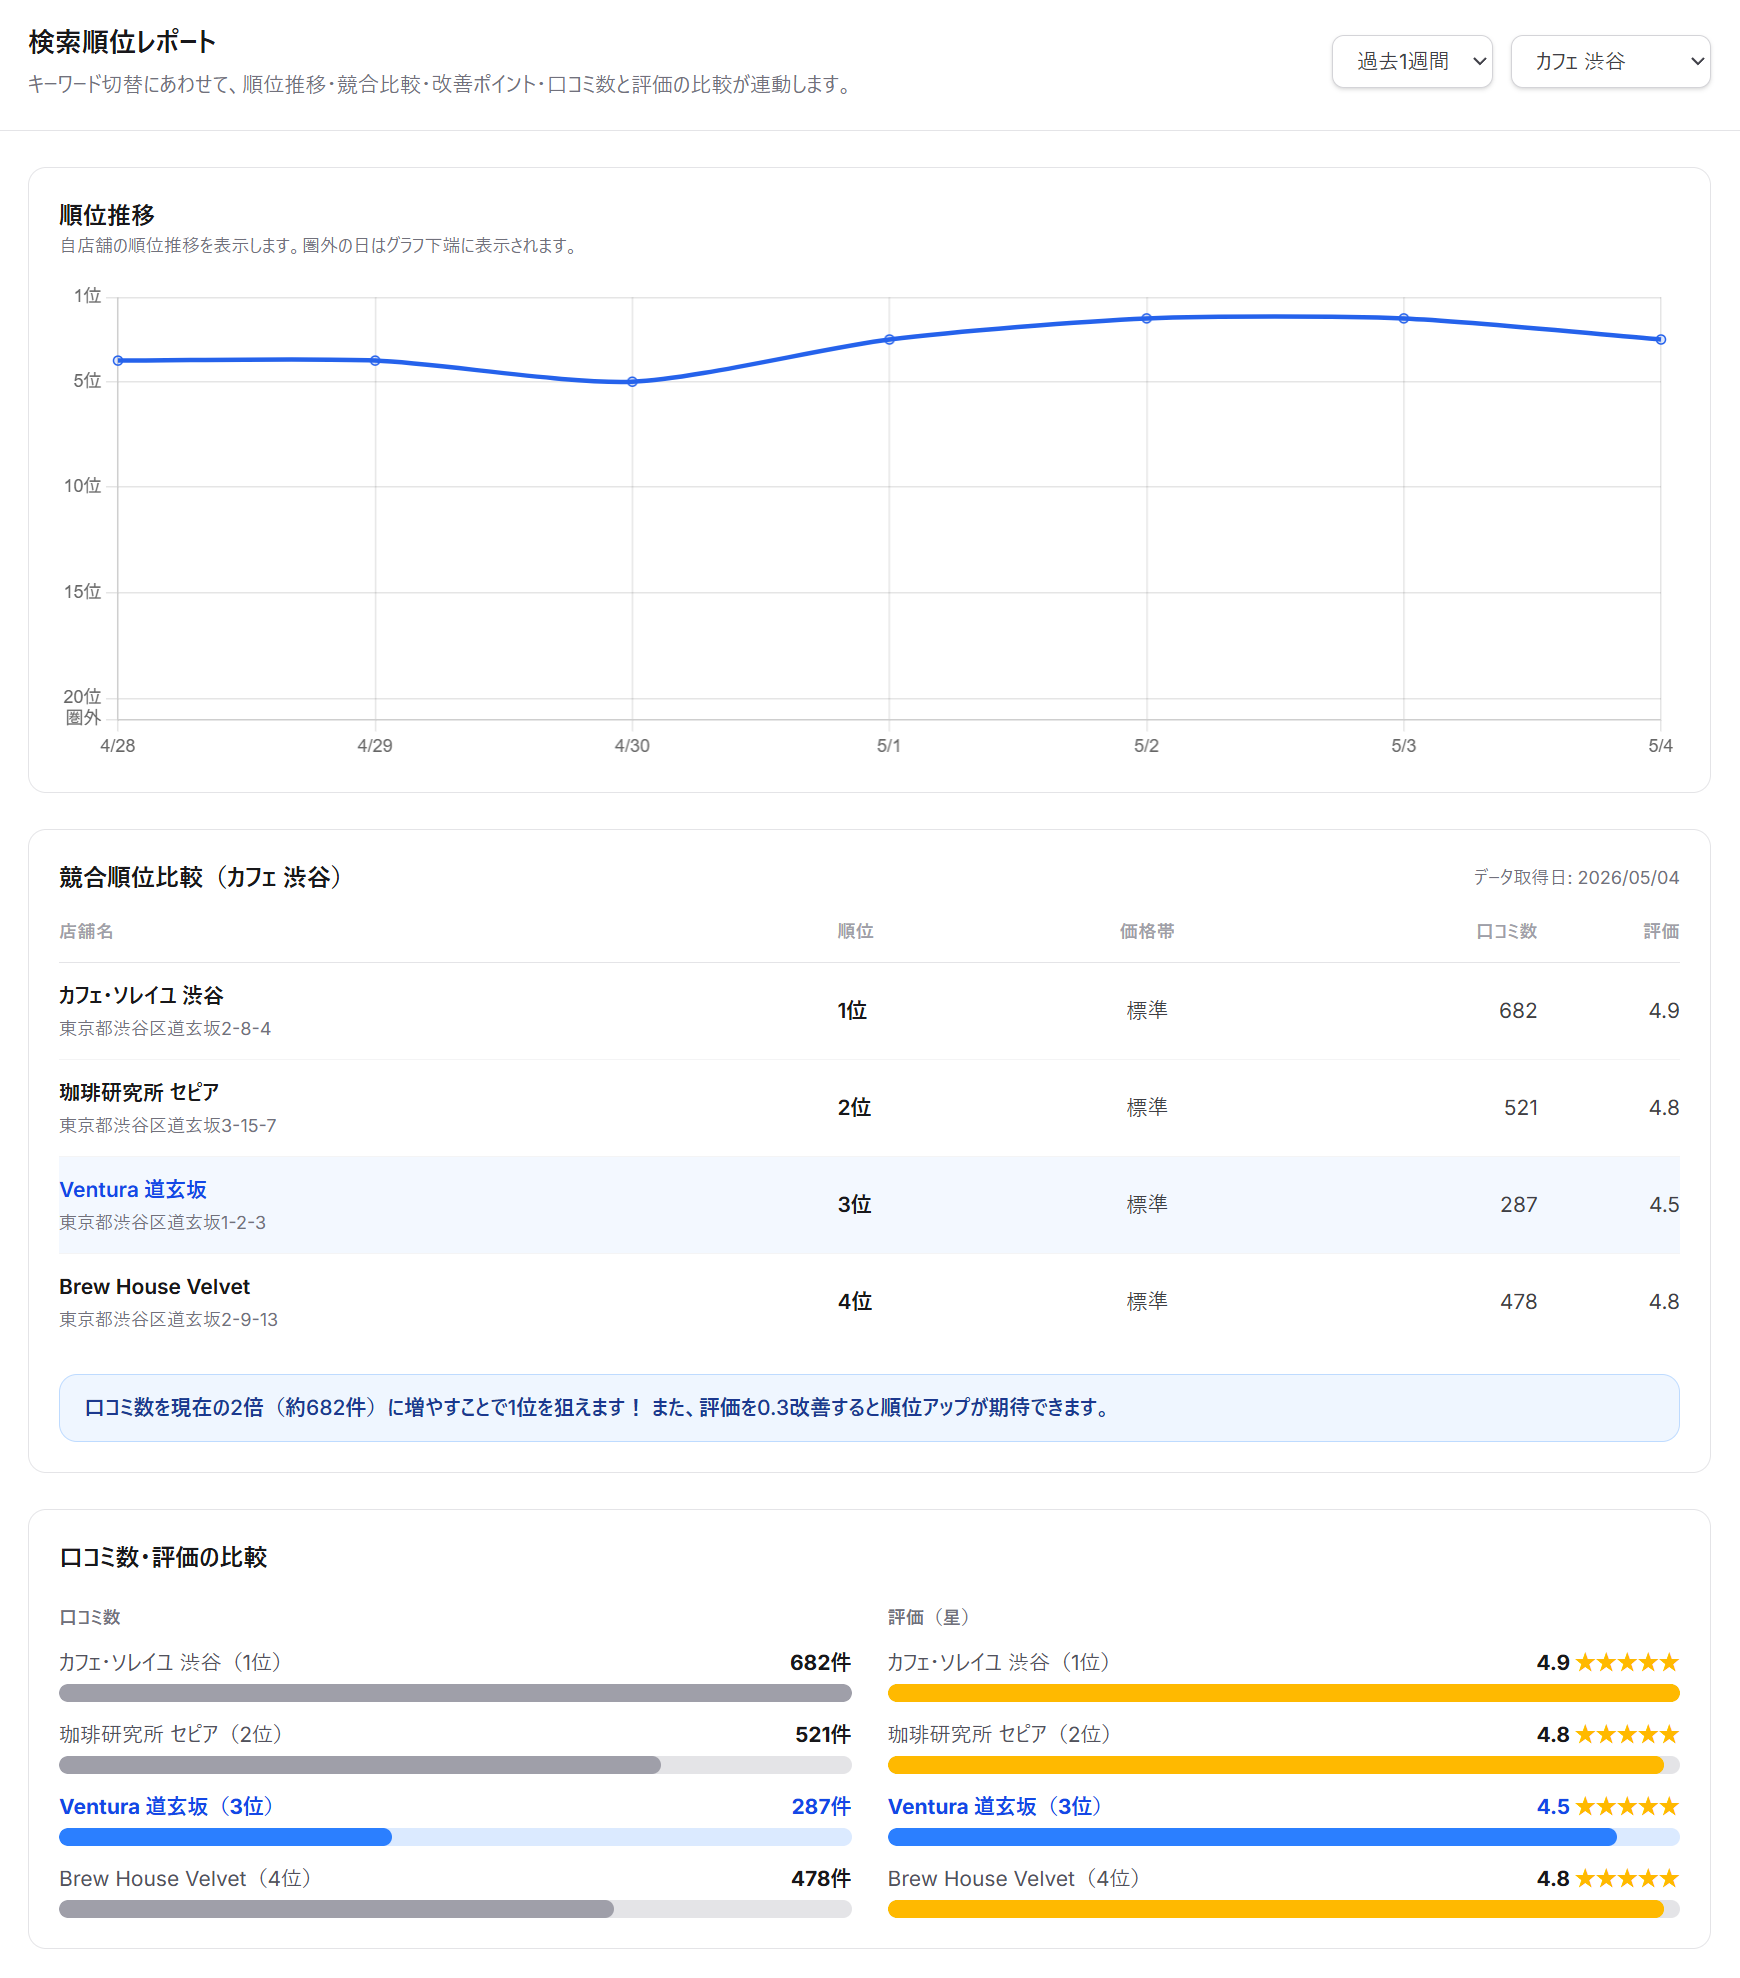The height and width of the screenshot is (1978, 1740).
Task: Click the 4/30 data point on chart
Action: point(632,382)
